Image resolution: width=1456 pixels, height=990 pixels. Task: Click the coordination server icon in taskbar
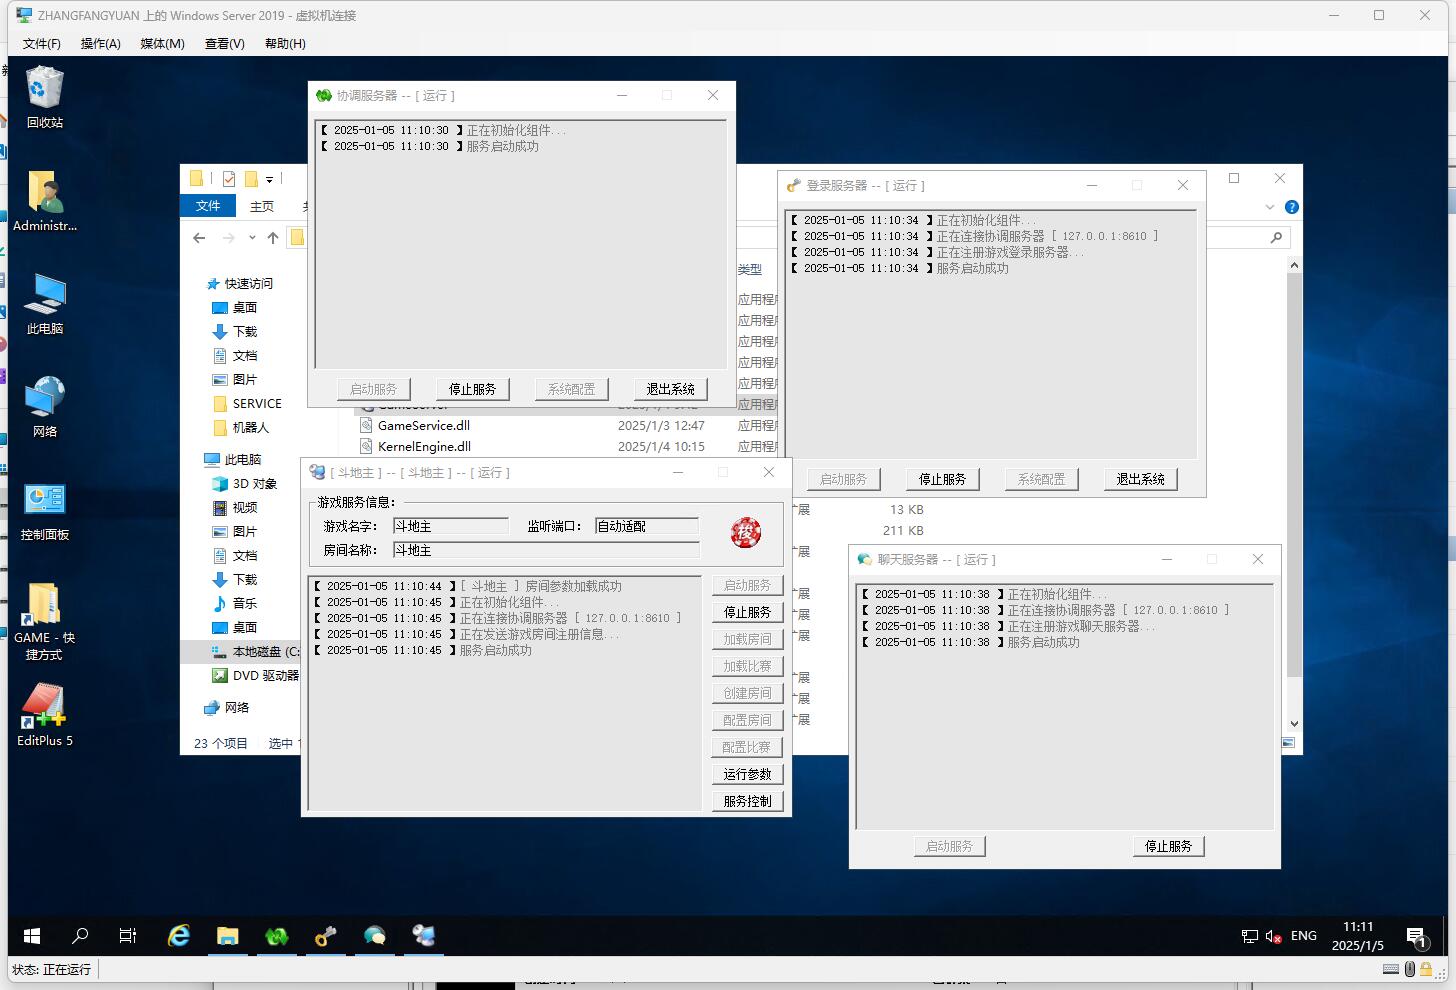(276, 936)
